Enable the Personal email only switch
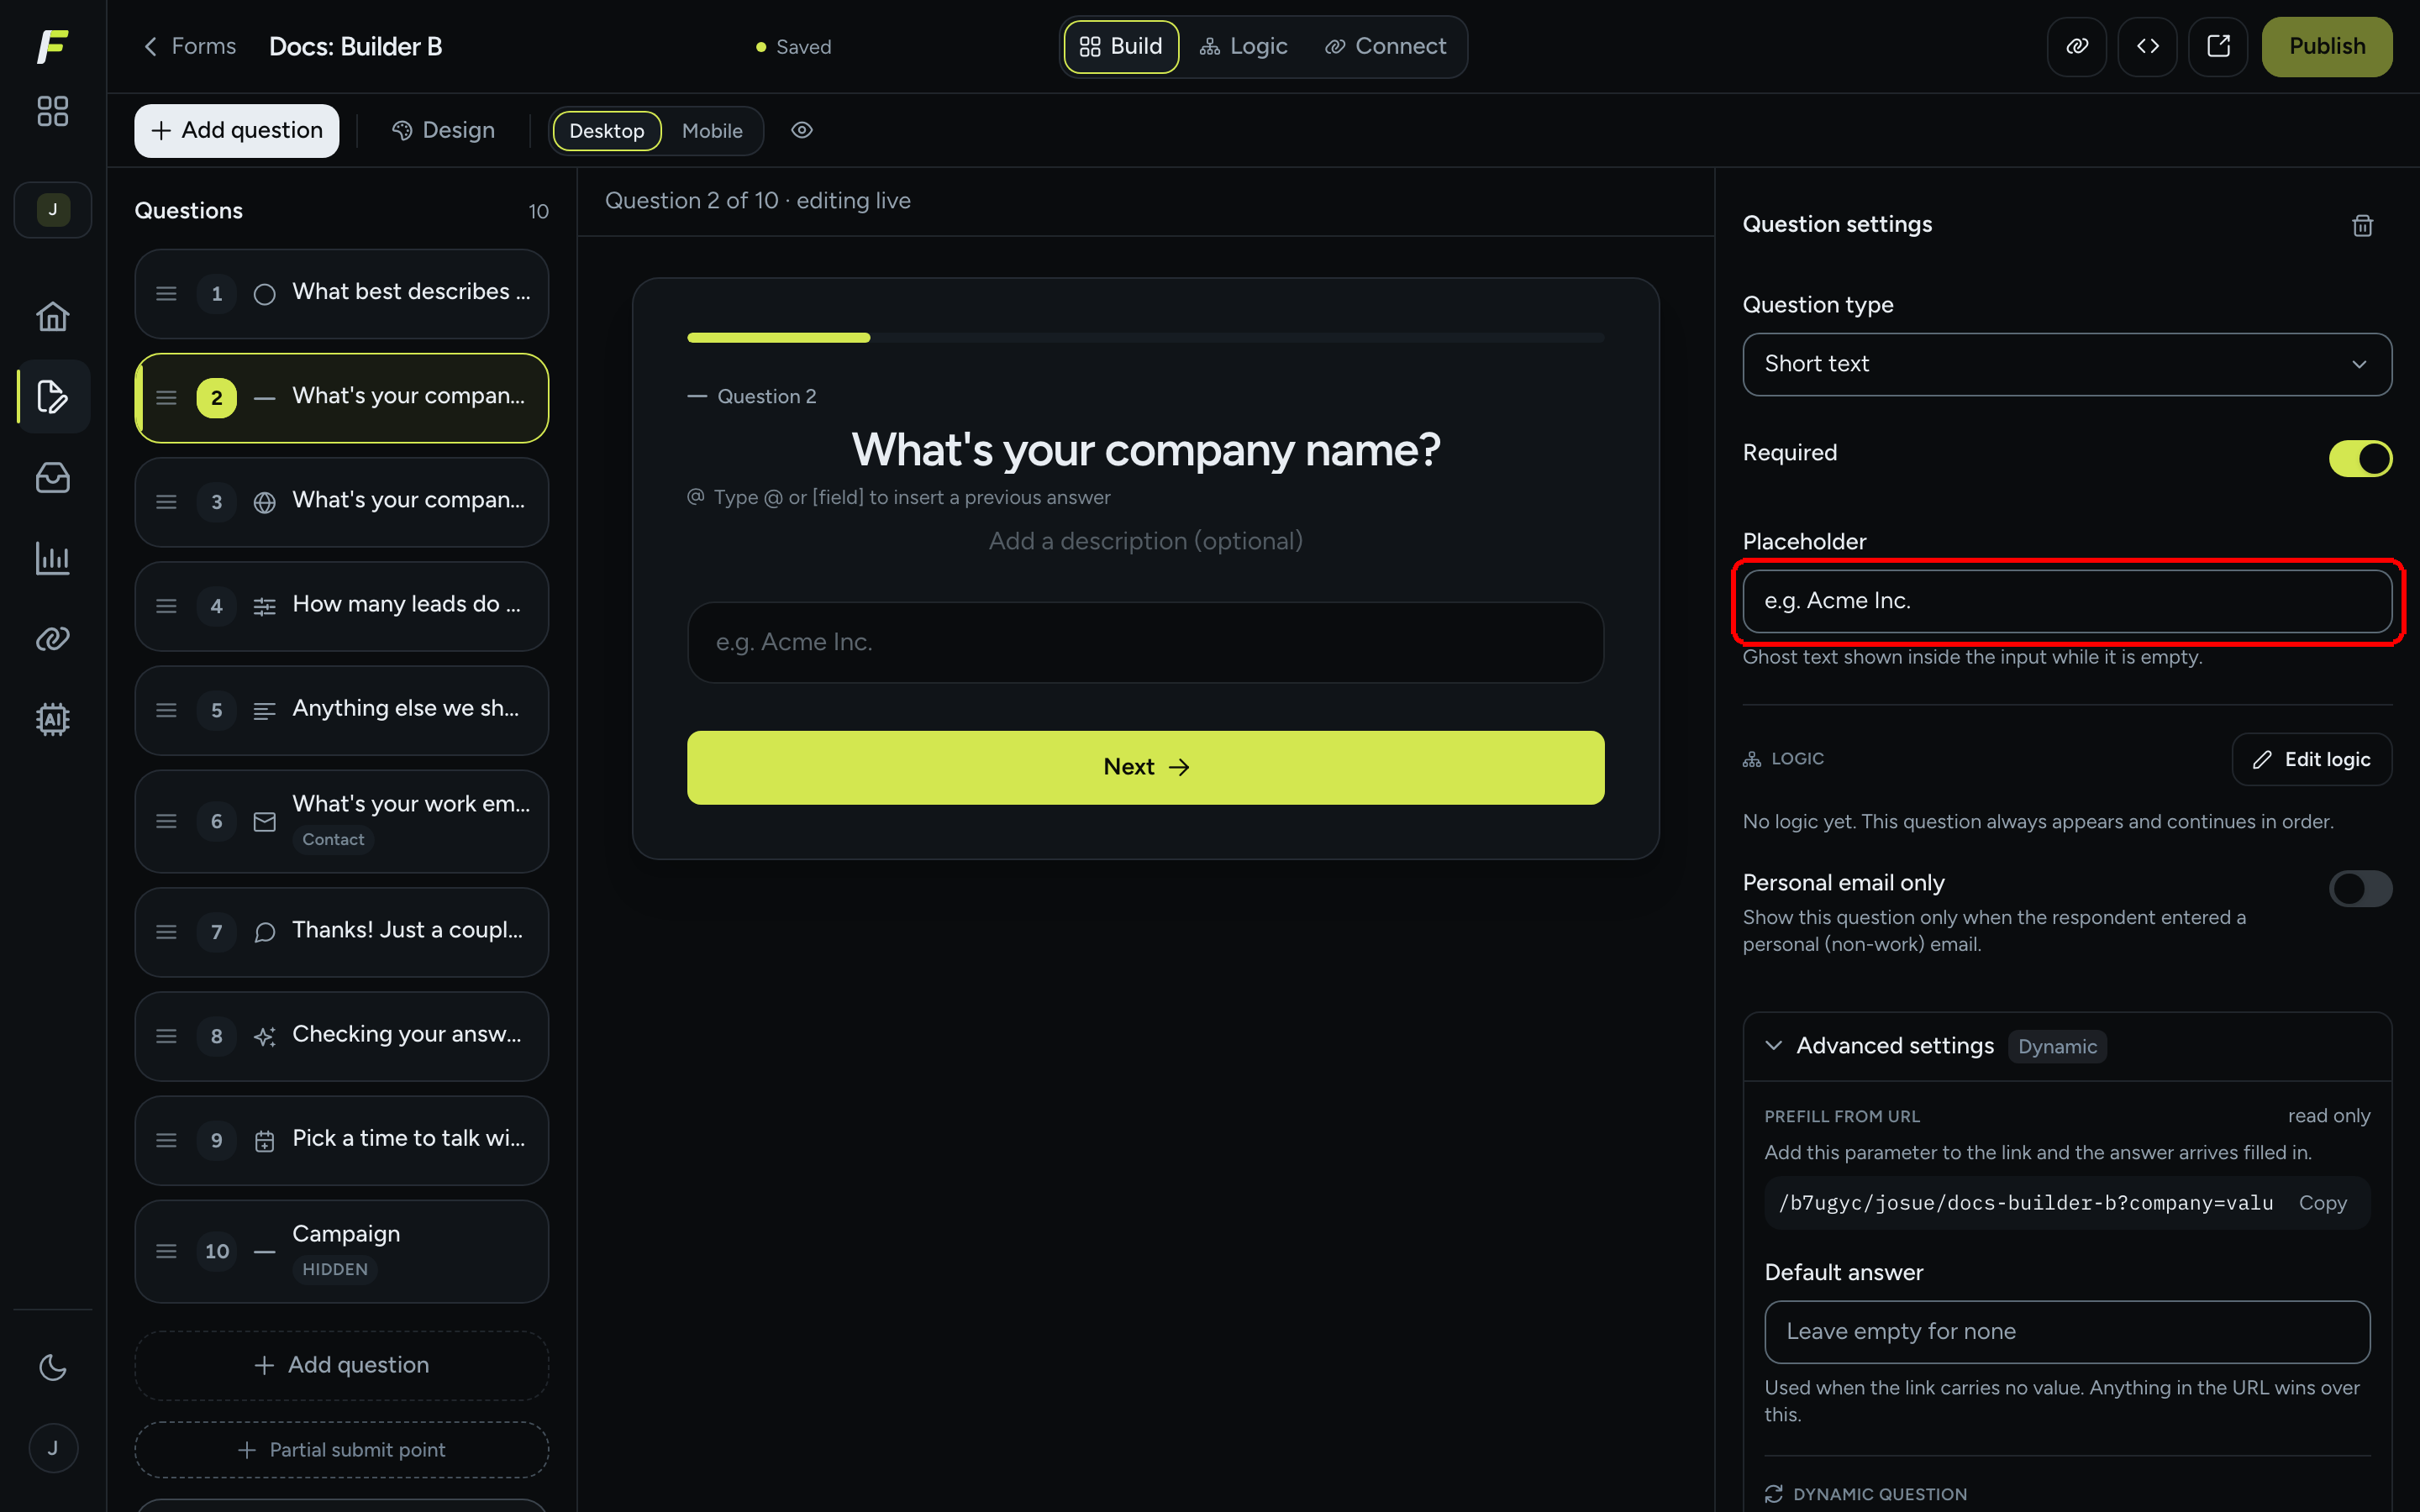Image resolution: width=2420 pixels, height=1512 pixels. (x=2360, y=888)
